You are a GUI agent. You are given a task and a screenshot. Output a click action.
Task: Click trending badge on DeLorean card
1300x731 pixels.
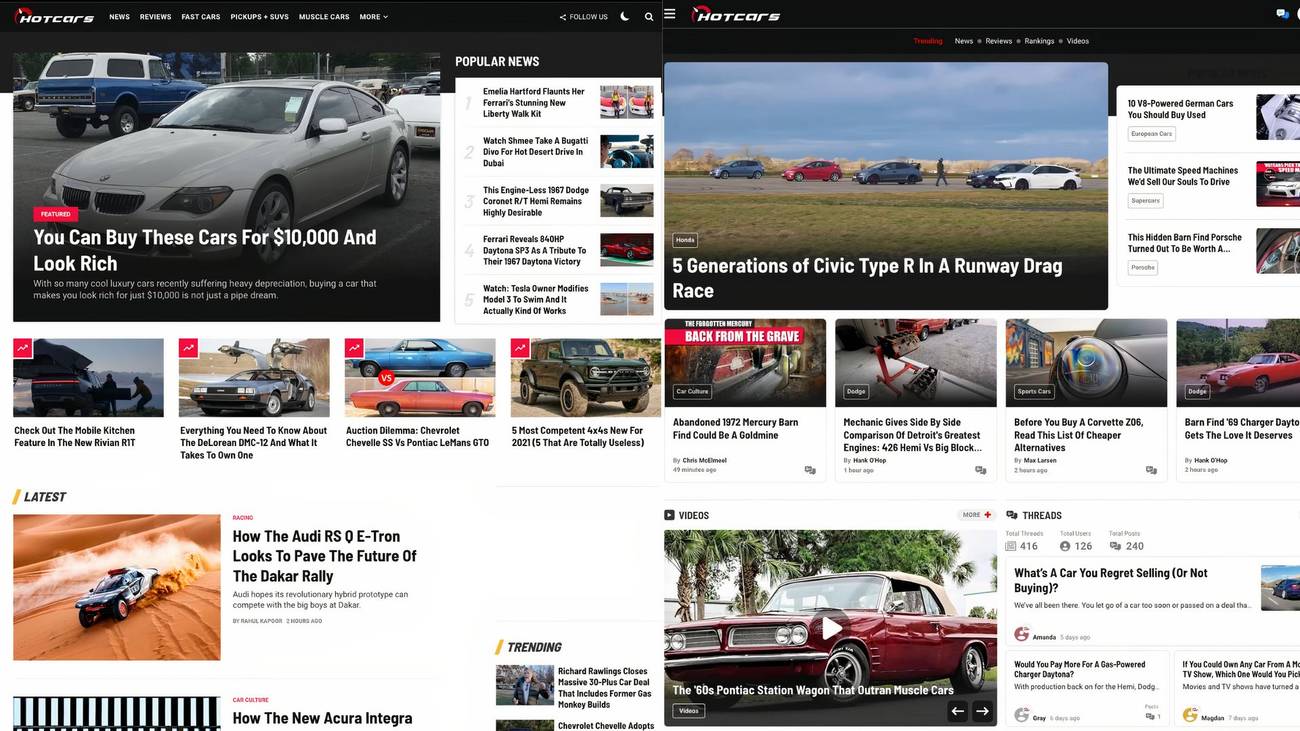point(189,348)
